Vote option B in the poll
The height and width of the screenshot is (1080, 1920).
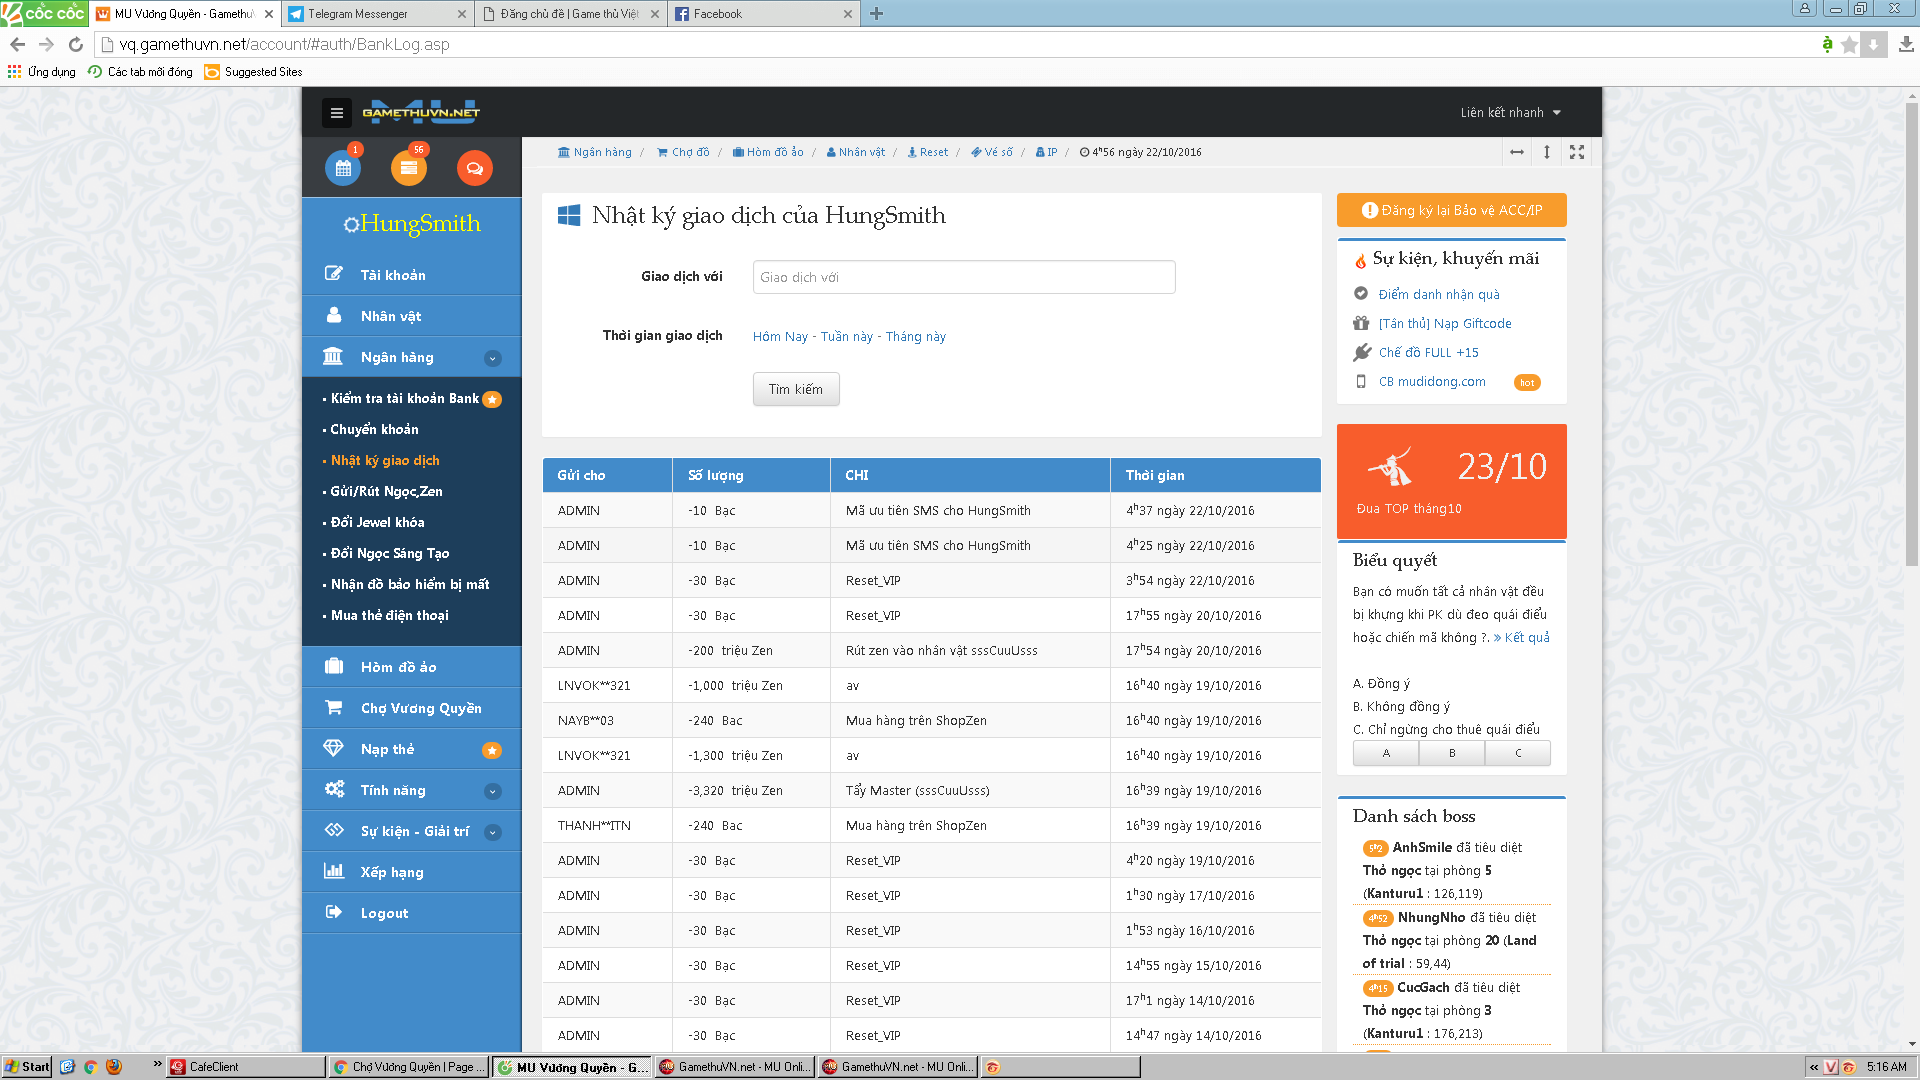tap(1452, 753)
